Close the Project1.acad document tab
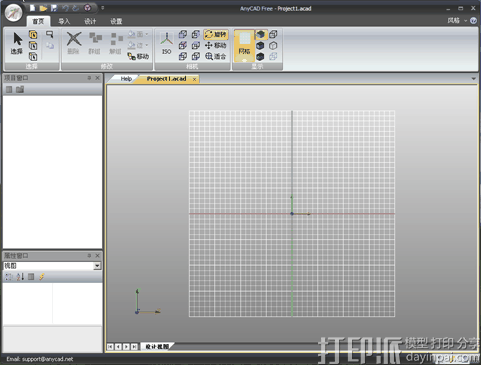The width and height of the screenshot is (481, 365). coord(194,79)
